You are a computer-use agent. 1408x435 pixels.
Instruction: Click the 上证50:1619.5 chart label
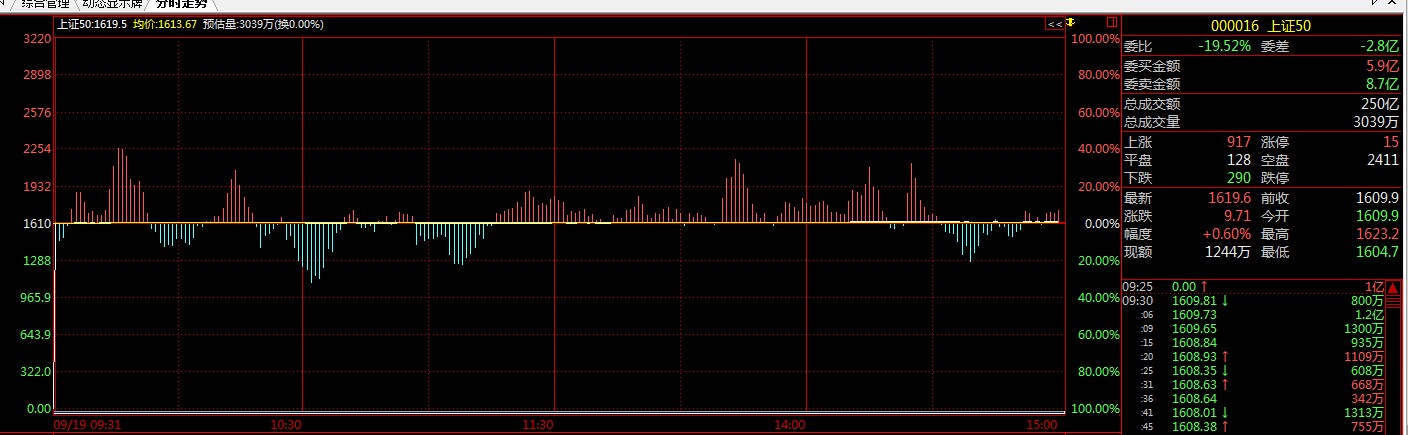click(x=92, y=23)
